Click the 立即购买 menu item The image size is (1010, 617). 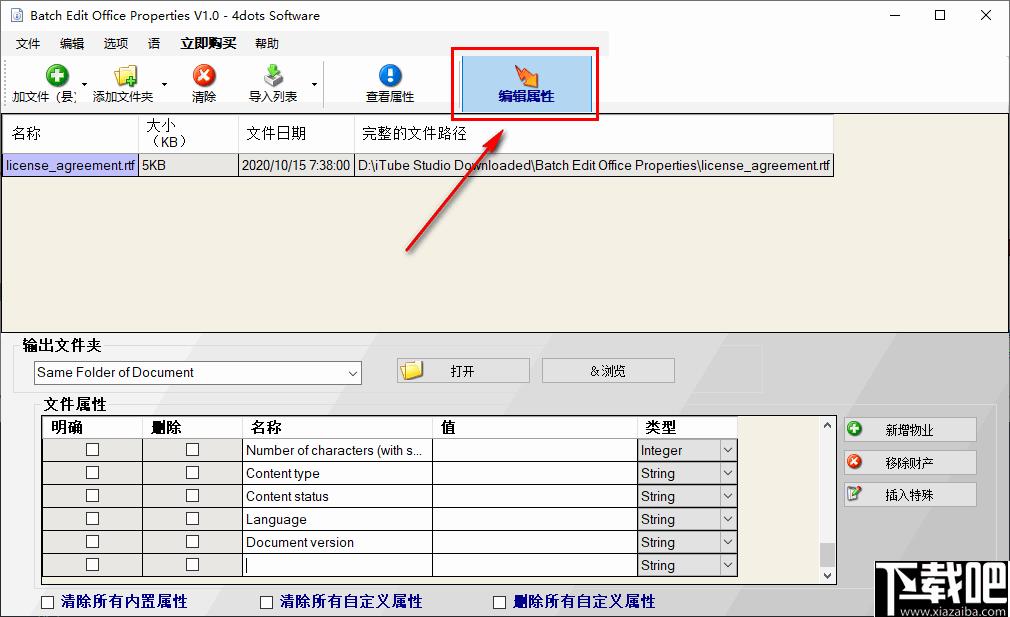point(208,43)
